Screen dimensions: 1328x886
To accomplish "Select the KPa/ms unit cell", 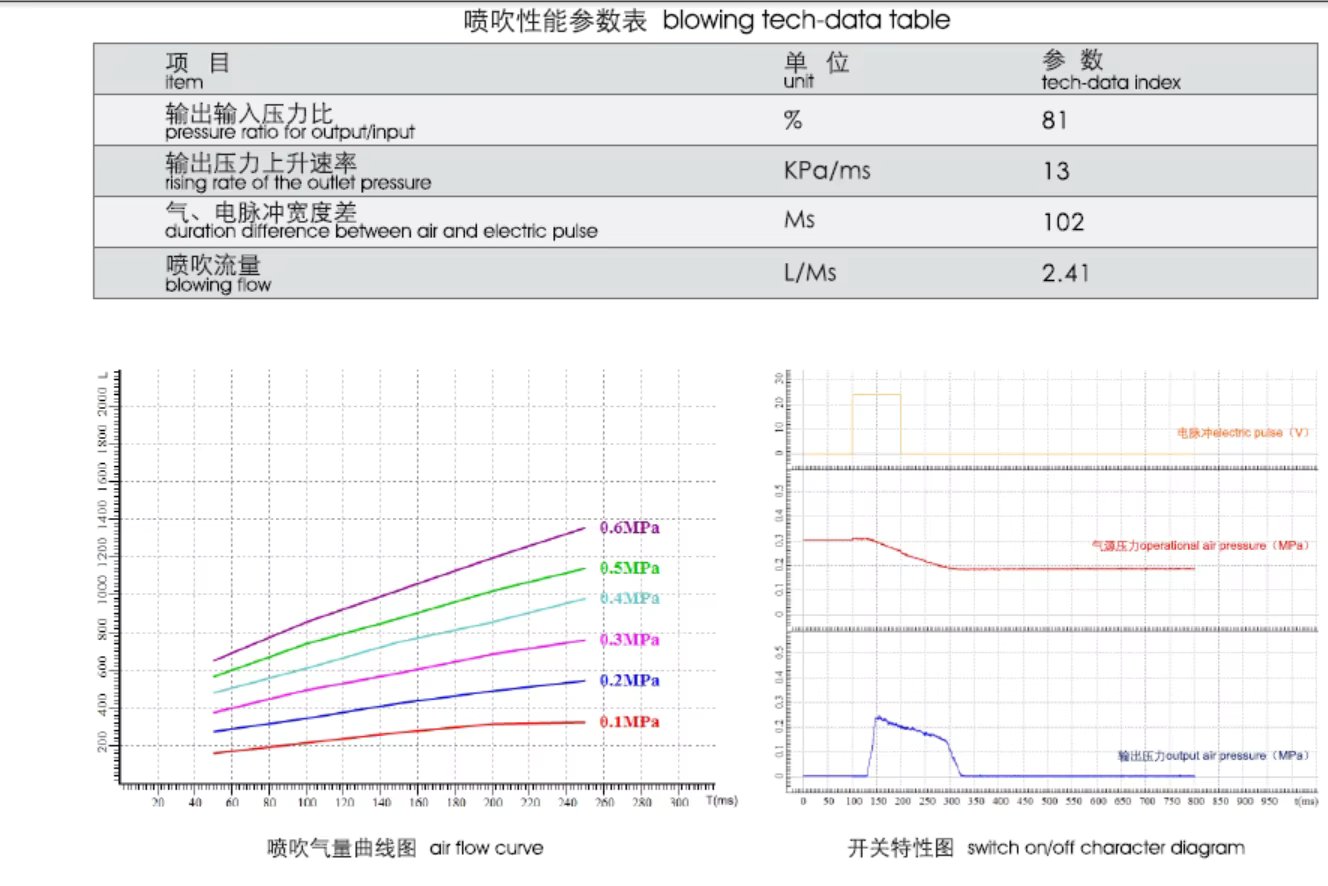I will [826, 171].
